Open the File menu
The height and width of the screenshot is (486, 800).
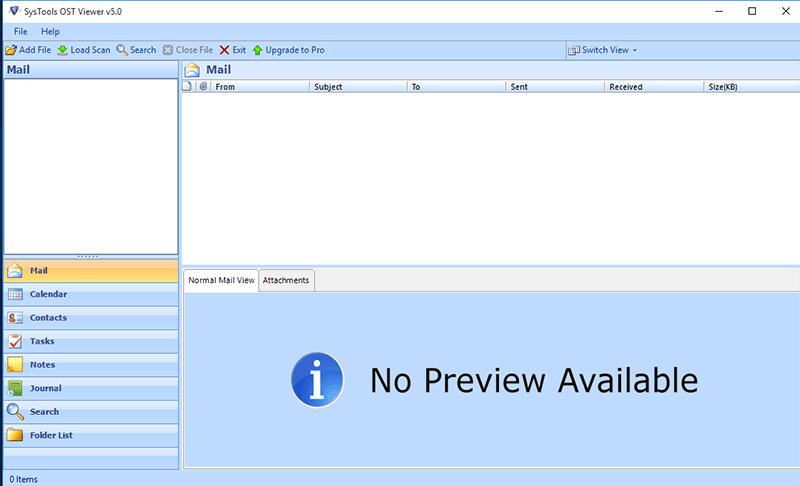21,32
